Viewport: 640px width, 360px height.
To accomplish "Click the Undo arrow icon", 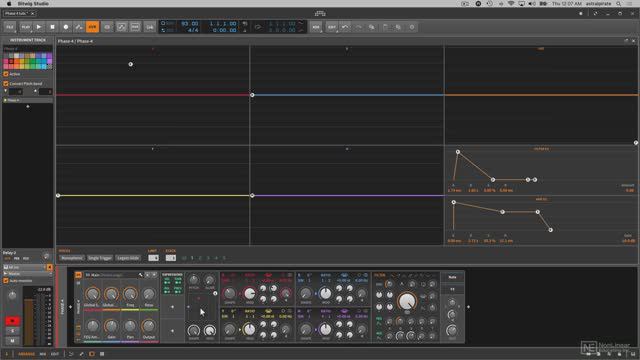I will click(345, 27).
